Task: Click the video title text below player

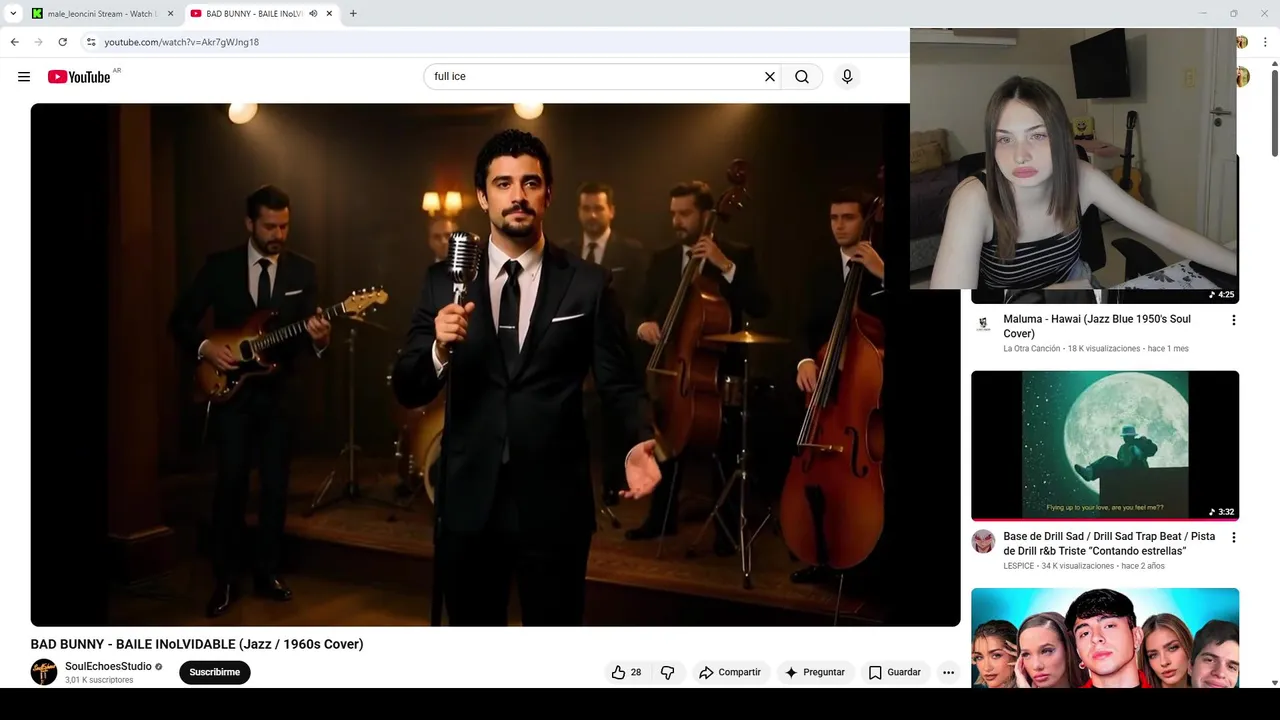Action: pos(197,644)
